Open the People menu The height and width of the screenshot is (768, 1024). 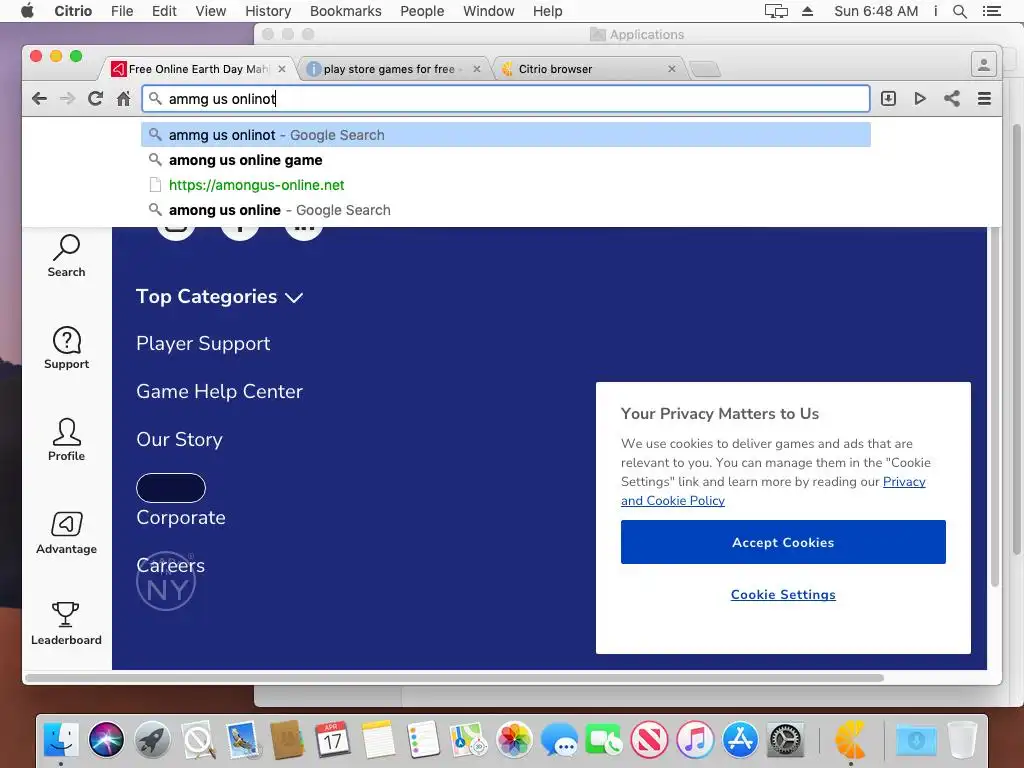click(x=422, y=11)
